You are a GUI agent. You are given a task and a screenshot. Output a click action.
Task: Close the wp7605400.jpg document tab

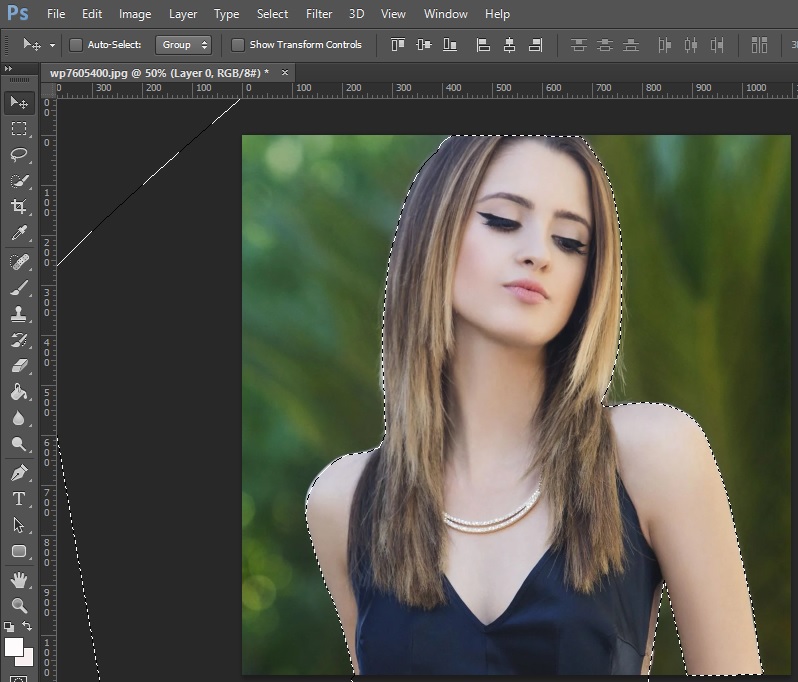pos(285,73)
